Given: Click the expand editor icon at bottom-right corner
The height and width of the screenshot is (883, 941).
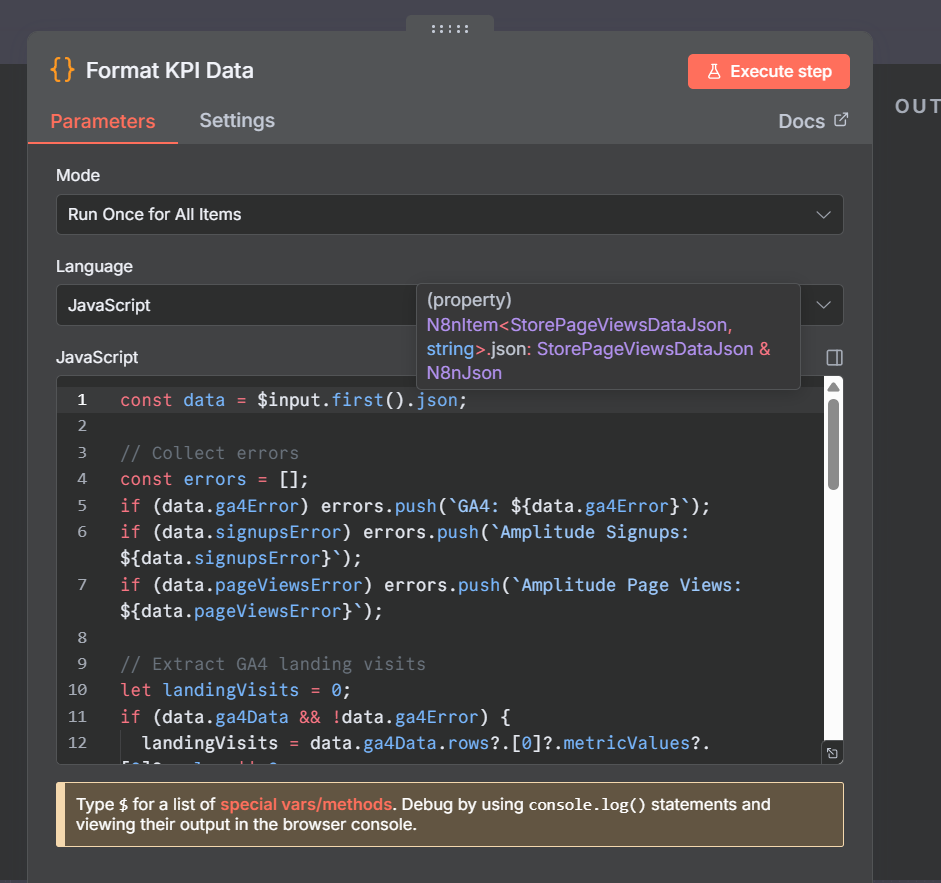Looking at the screenshot, I should coord(832,753).
